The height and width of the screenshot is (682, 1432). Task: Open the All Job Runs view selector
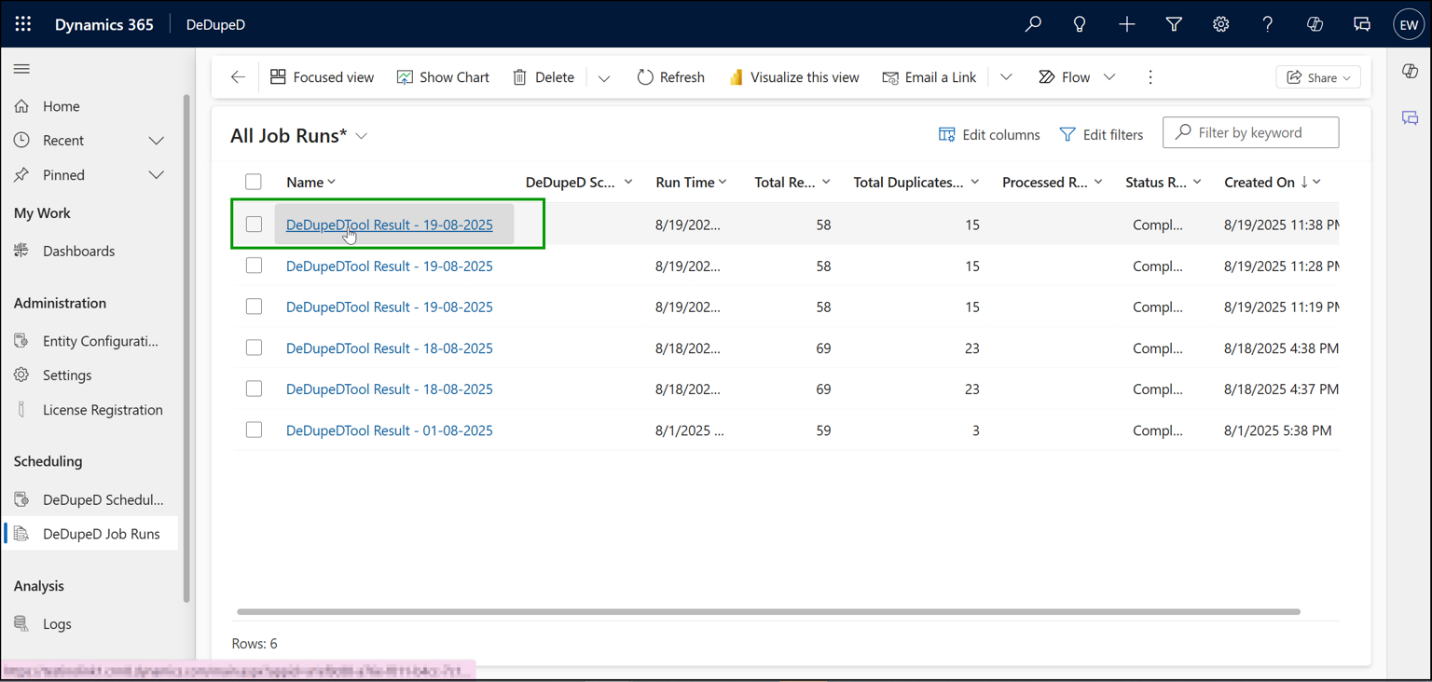(360, 134)
